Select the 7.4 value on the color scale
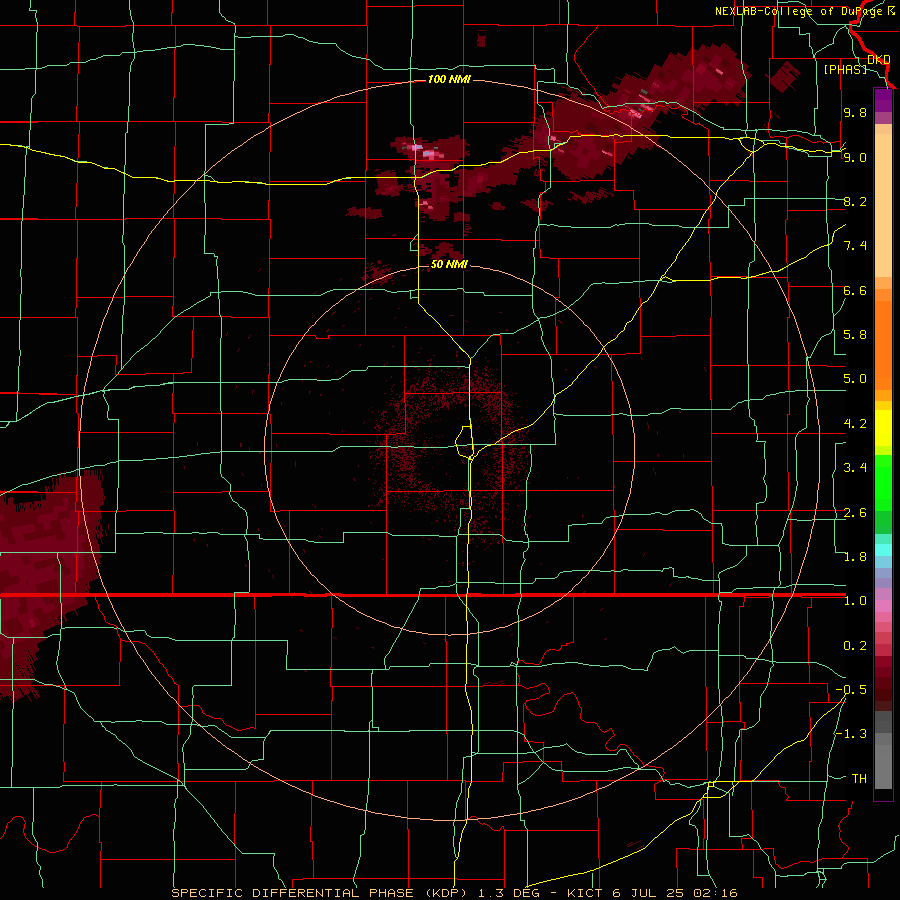The height and width of the screenshot is (900, 900). click(x=855, y=246)
